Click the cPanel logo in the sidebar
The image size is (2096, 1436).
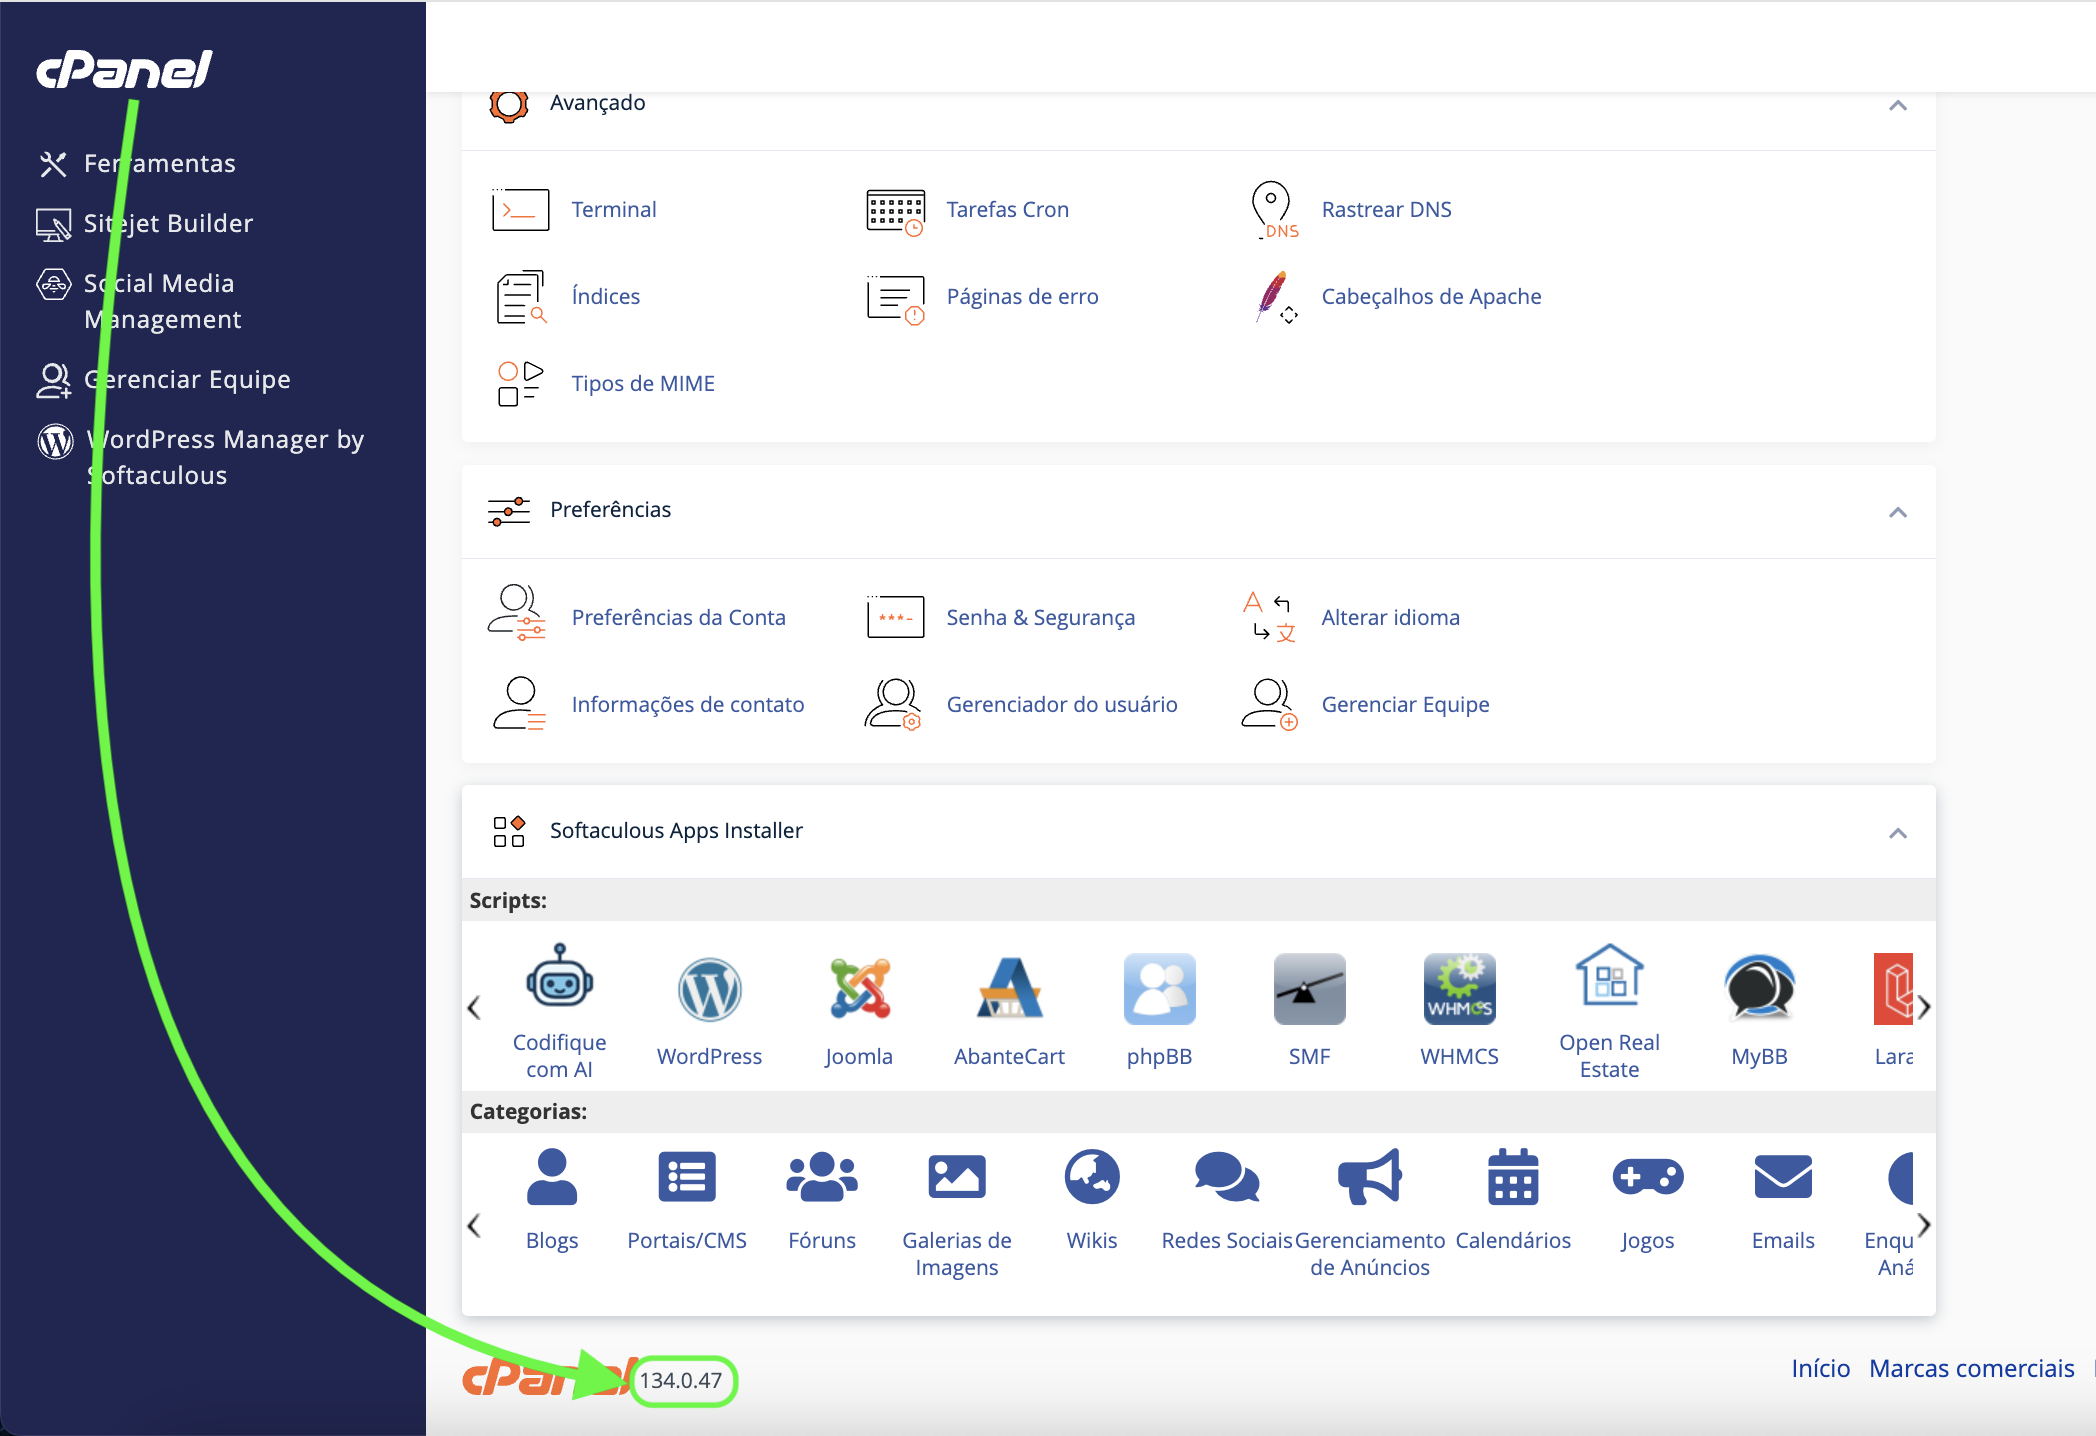pyautogui.click(x=124, y=70)
